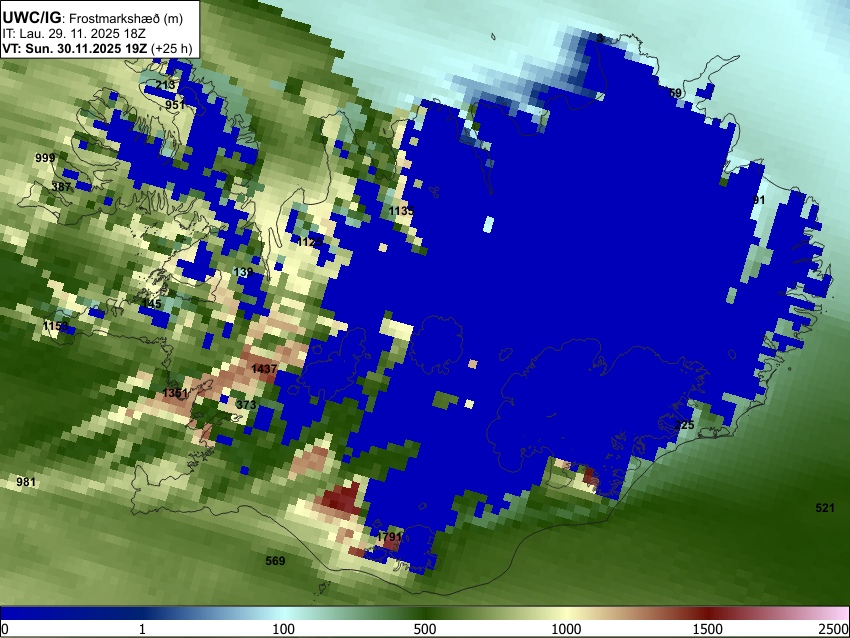
Task: Click the map value 213
Action: click(165, 85)
